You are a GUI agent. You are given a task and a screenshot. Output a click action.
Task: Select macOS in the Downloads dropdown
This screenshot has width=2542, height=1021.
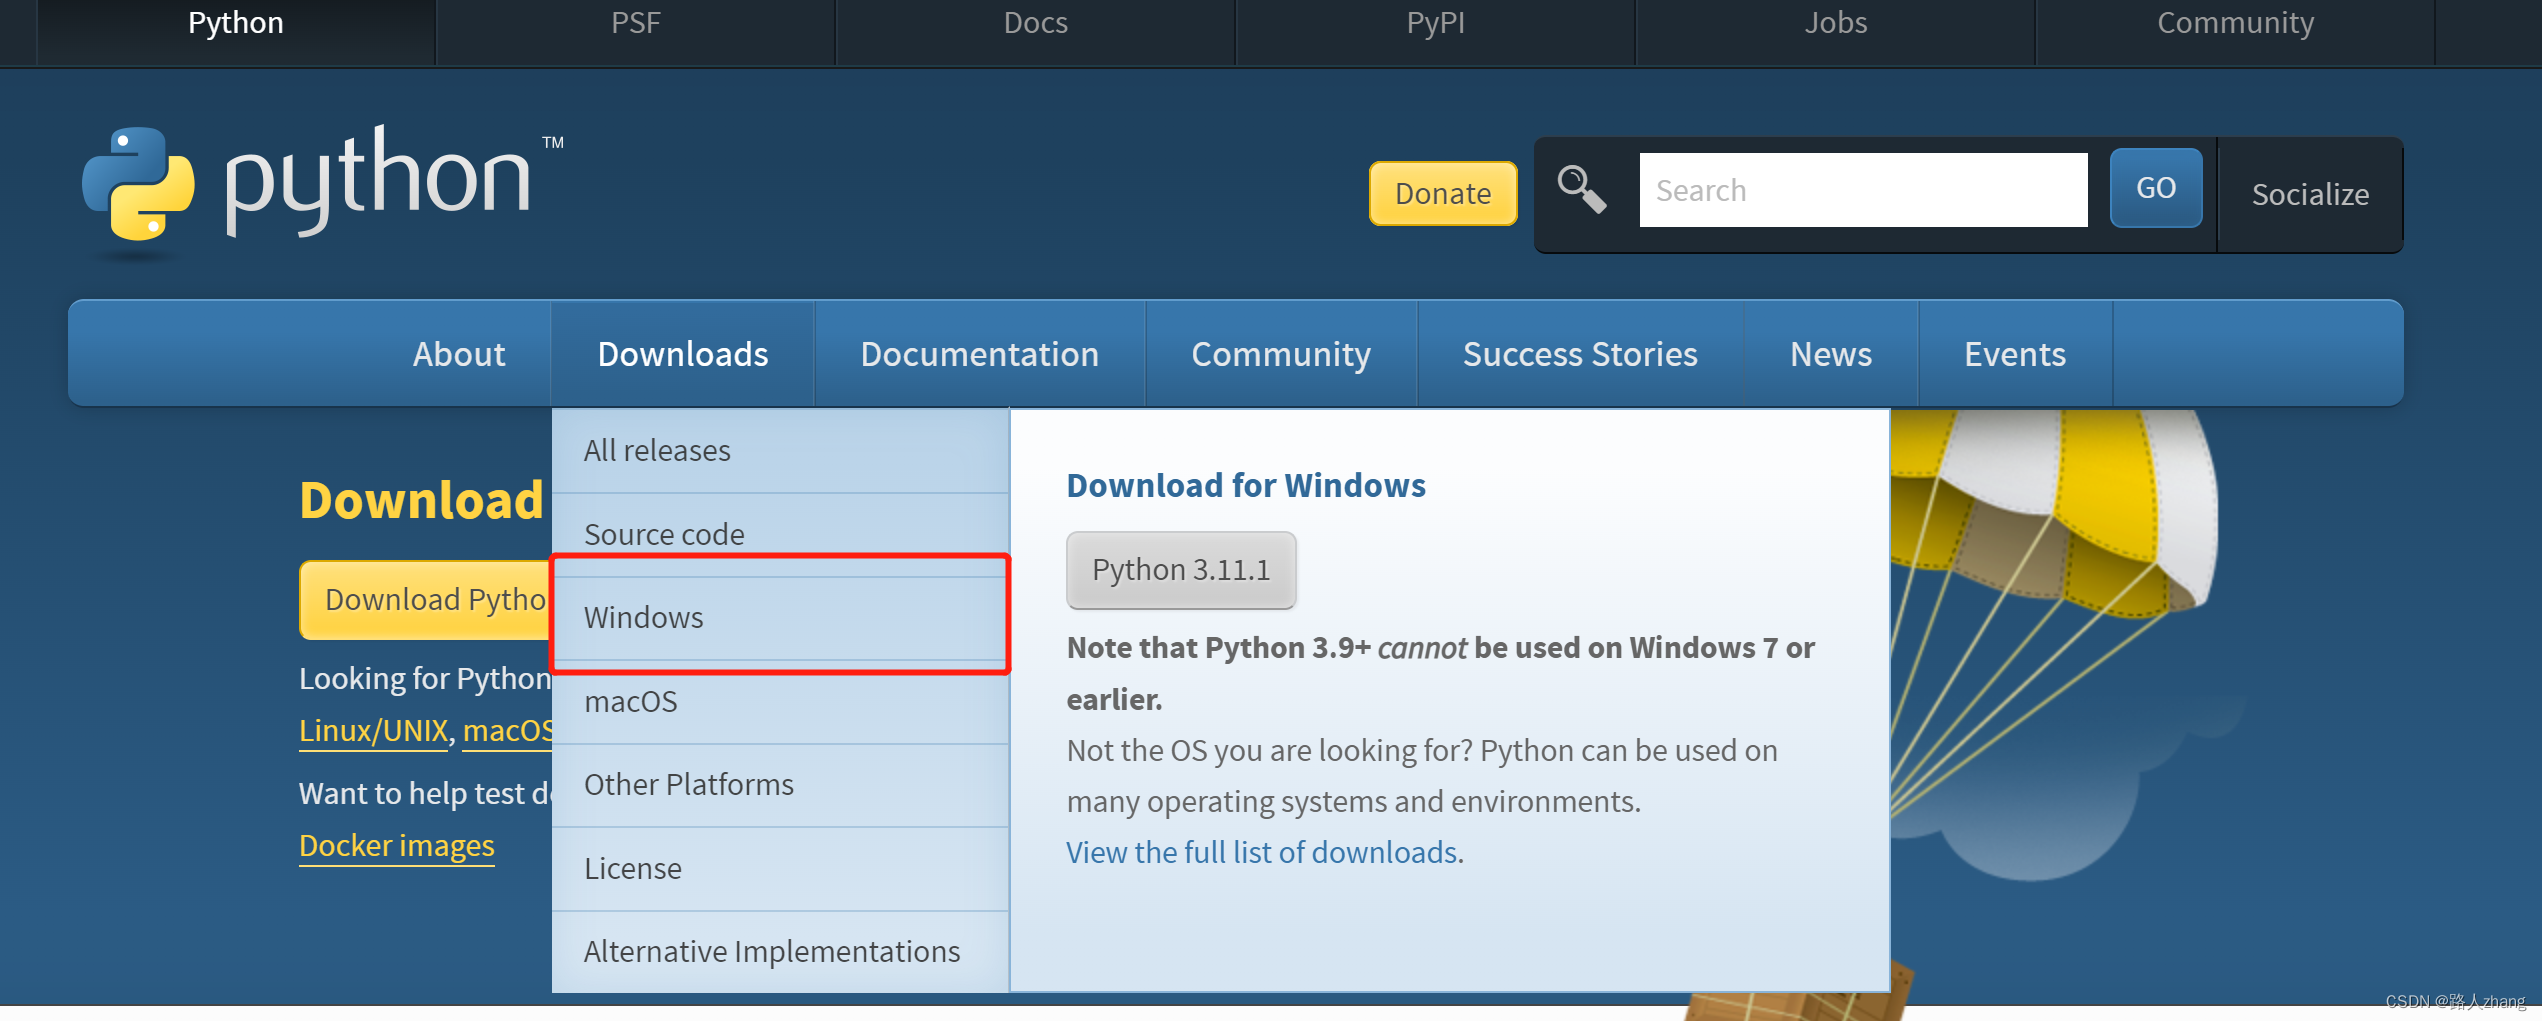(630, 700)
